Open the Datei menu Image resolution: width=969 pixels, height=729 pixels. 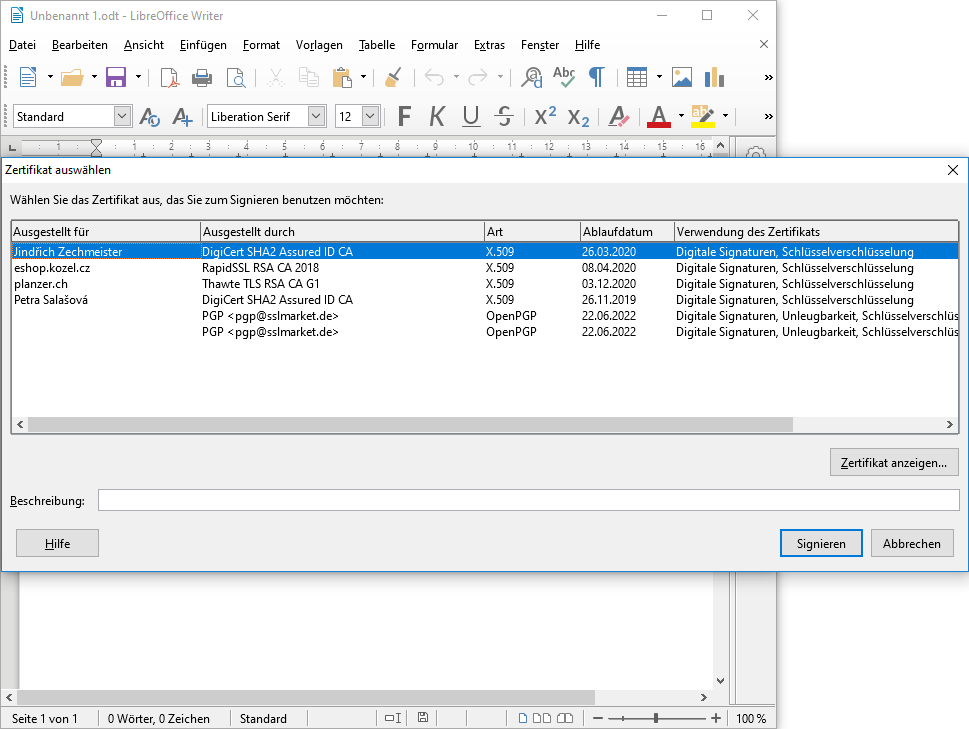22,45
